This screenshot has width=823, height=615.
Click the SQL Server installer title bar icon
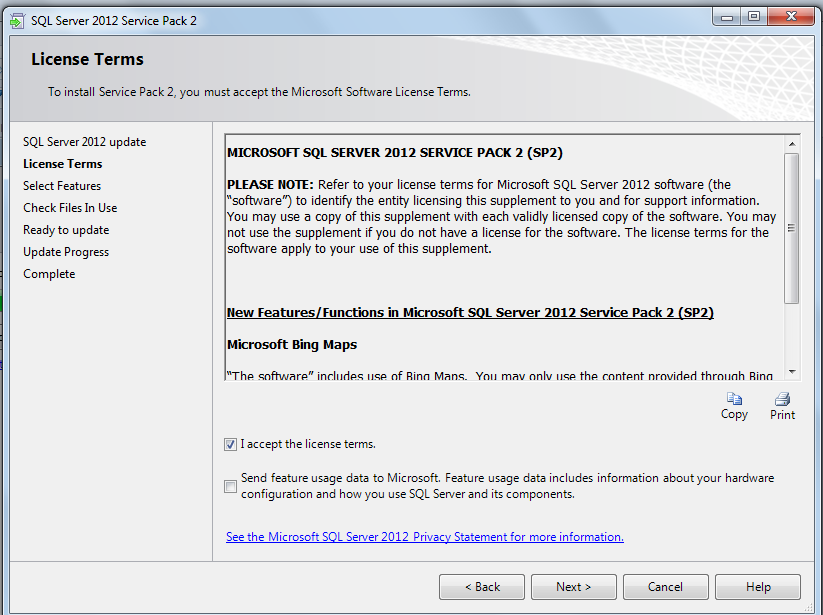[17, 21]
